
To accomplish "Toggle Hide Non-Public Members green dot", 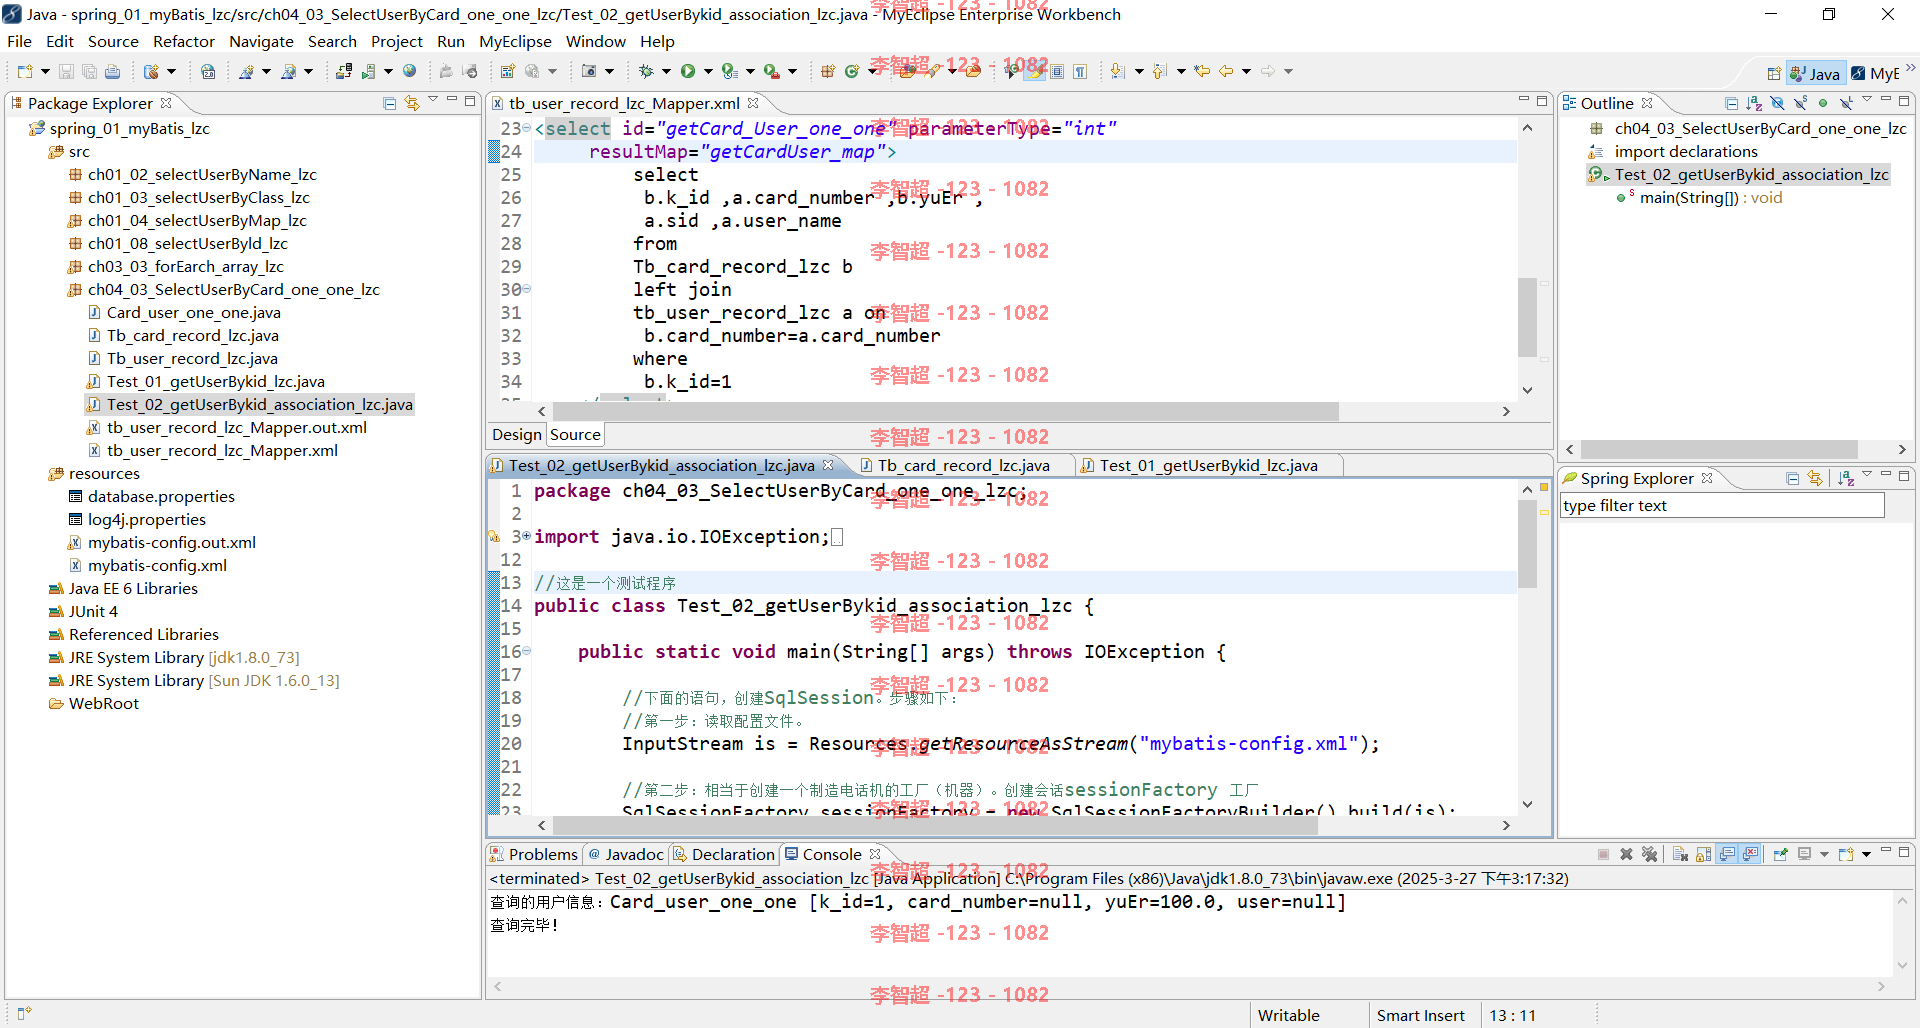I will tap(1823, 103).
